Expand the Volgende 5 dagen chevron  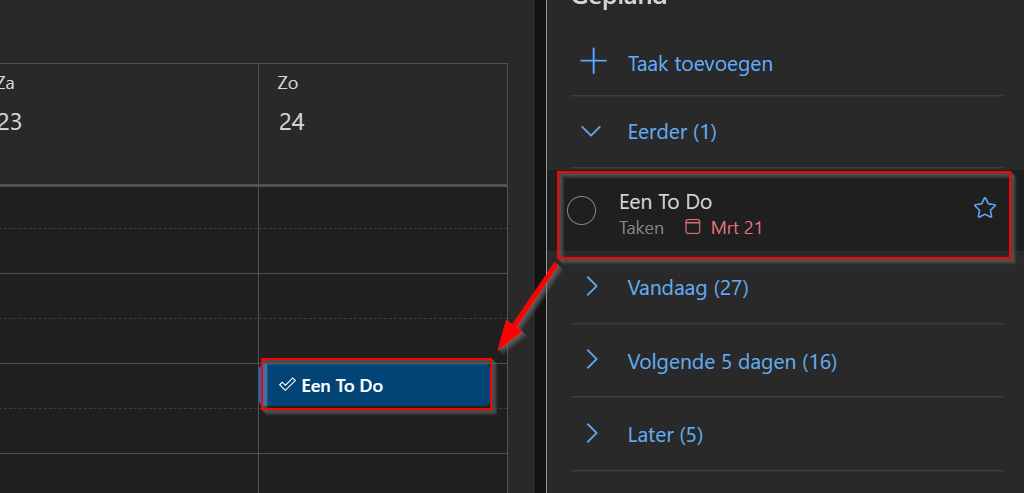click(592, 360)
